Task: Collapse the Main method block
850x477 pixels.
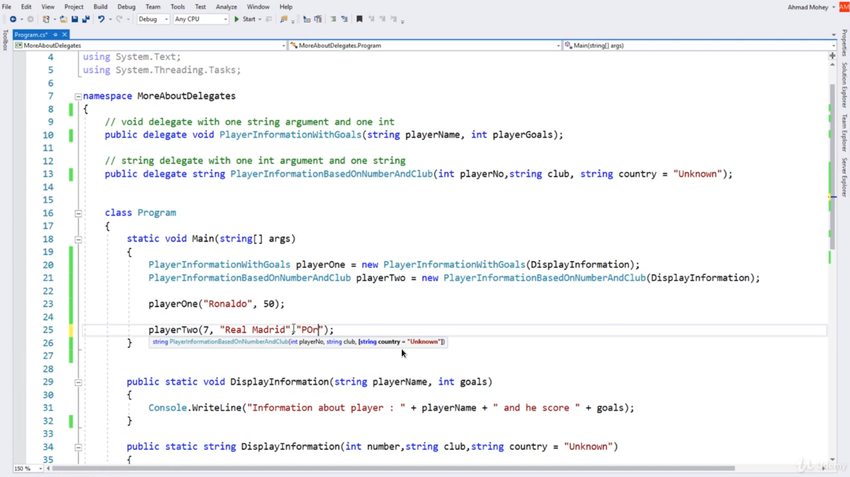Action: point(78,240)
